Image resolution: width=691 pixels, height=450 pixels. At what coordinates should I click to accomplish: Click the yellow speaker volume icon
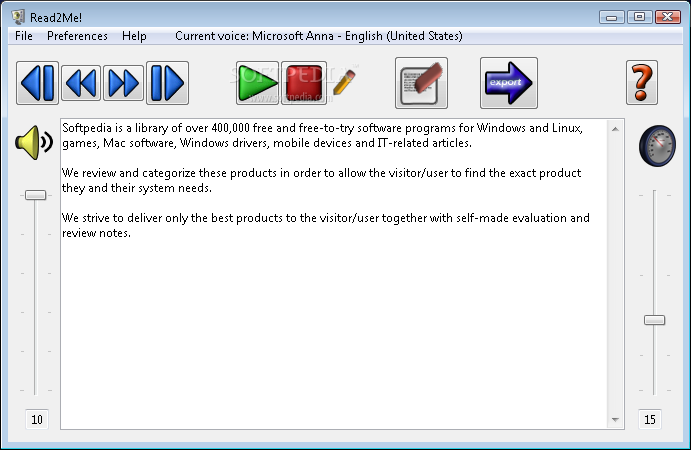coord(34,142)
